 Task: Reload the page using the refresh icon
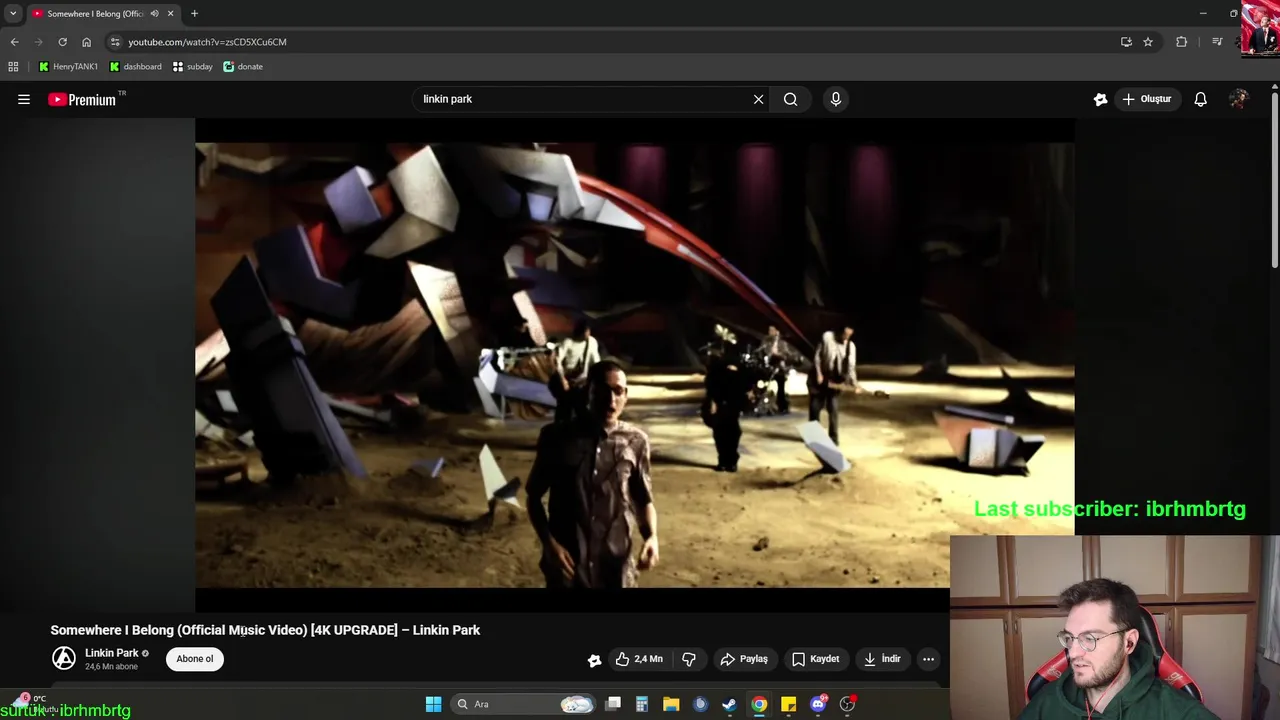pyautogui.click(x=62, y=42)
